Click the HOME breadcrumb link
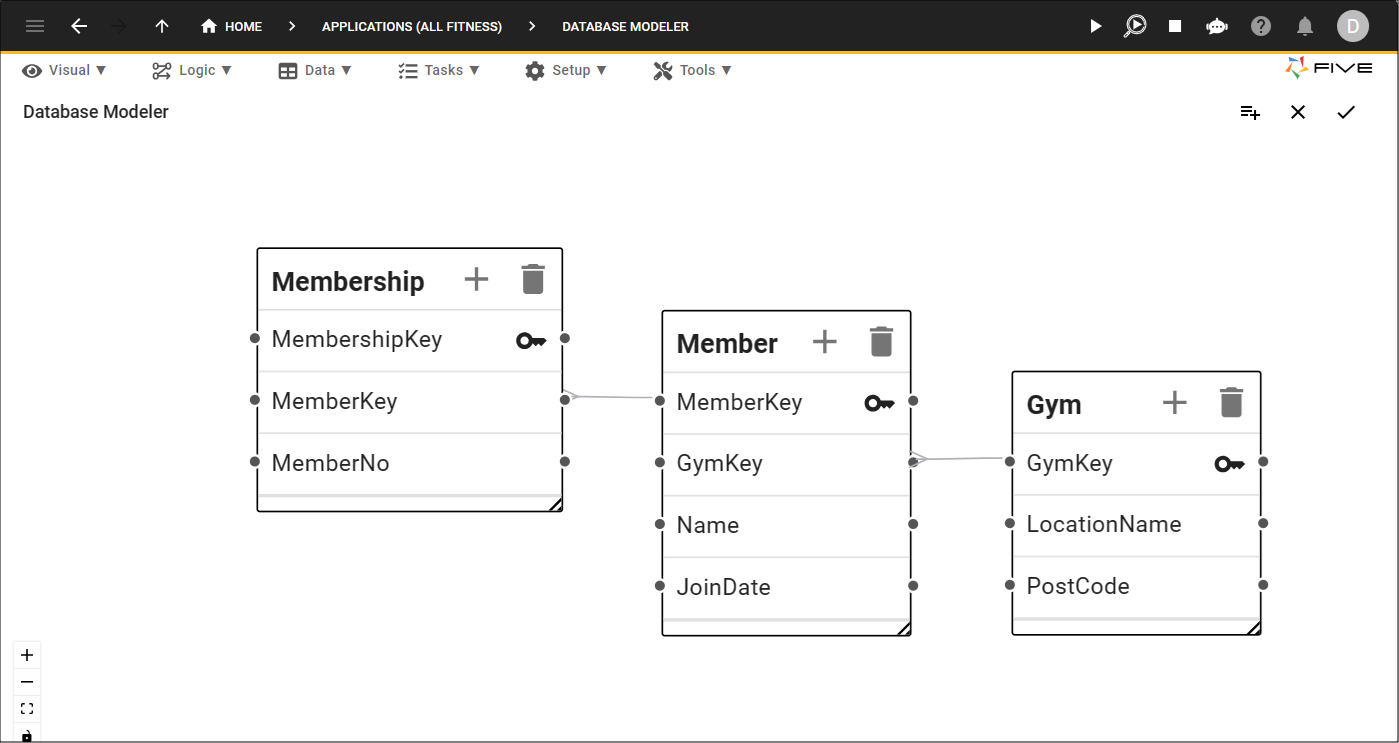Viewport: 1399px width, 743px height. tap(243, 27)
